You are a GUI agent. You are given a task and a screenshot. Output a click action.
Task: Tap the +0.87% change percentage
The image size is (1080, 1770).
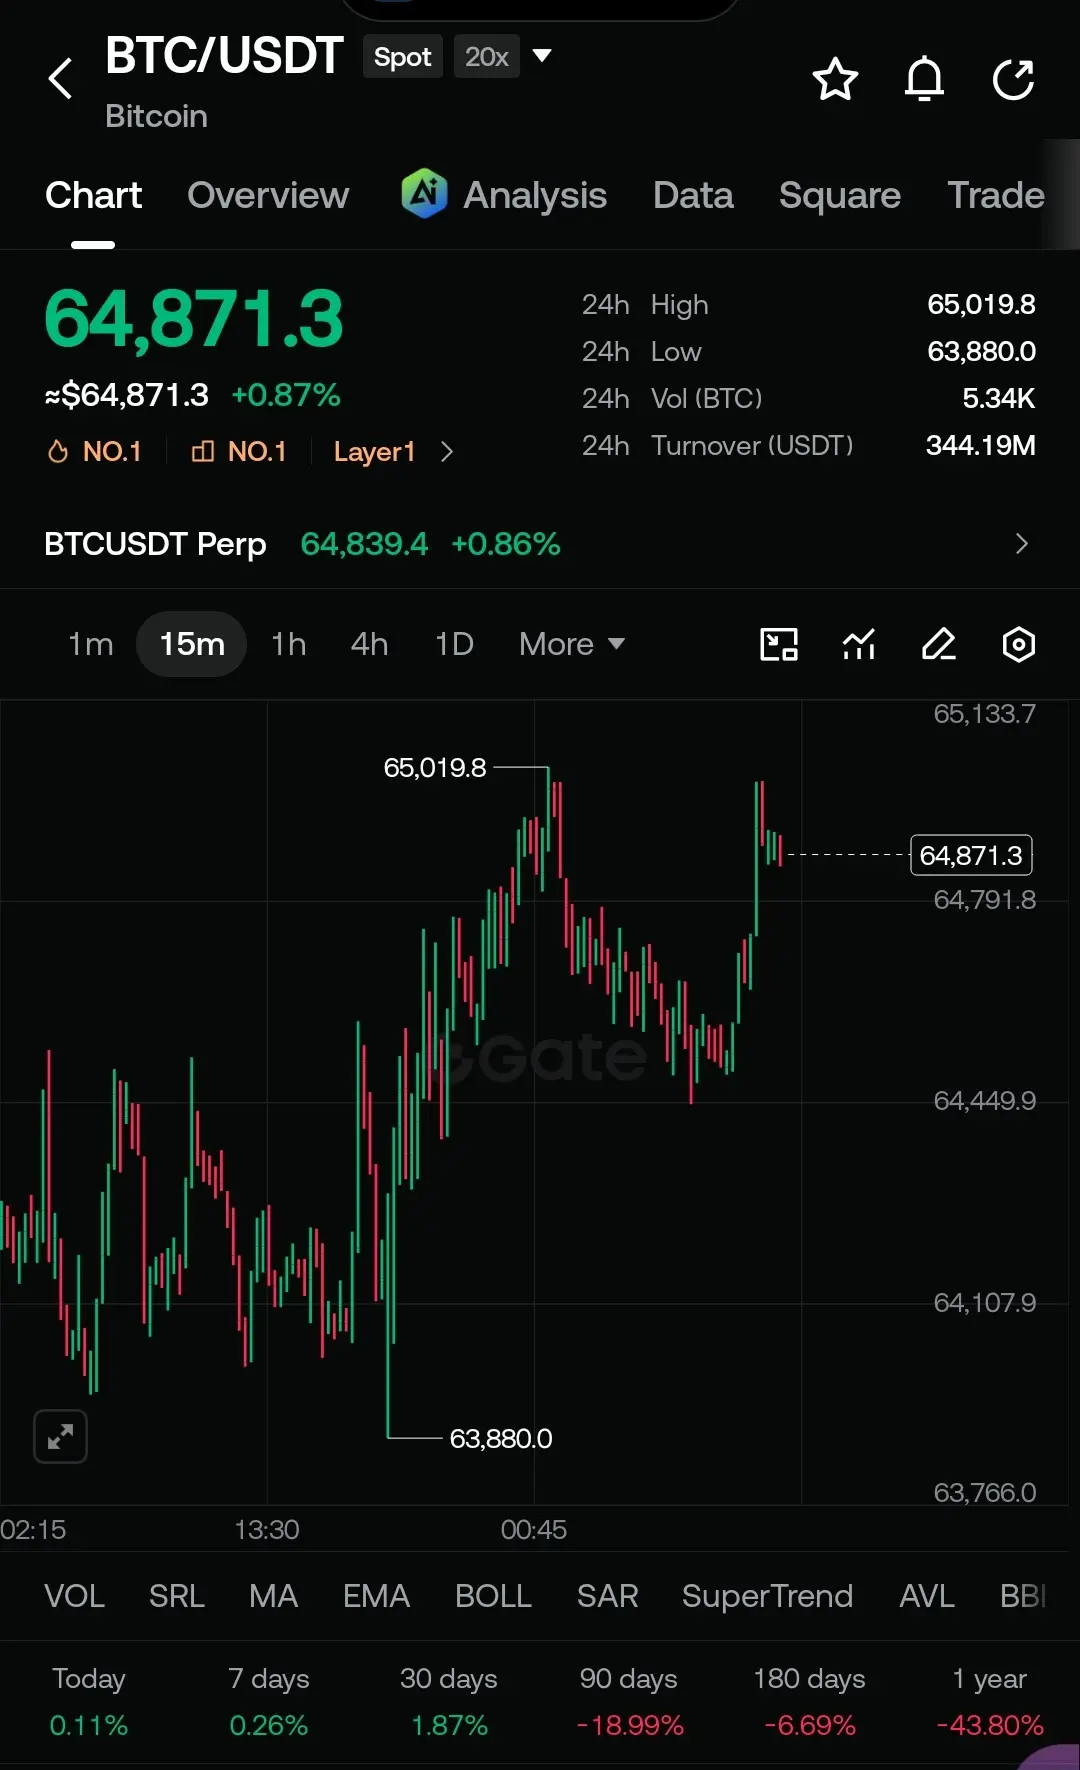pos(286,395)
